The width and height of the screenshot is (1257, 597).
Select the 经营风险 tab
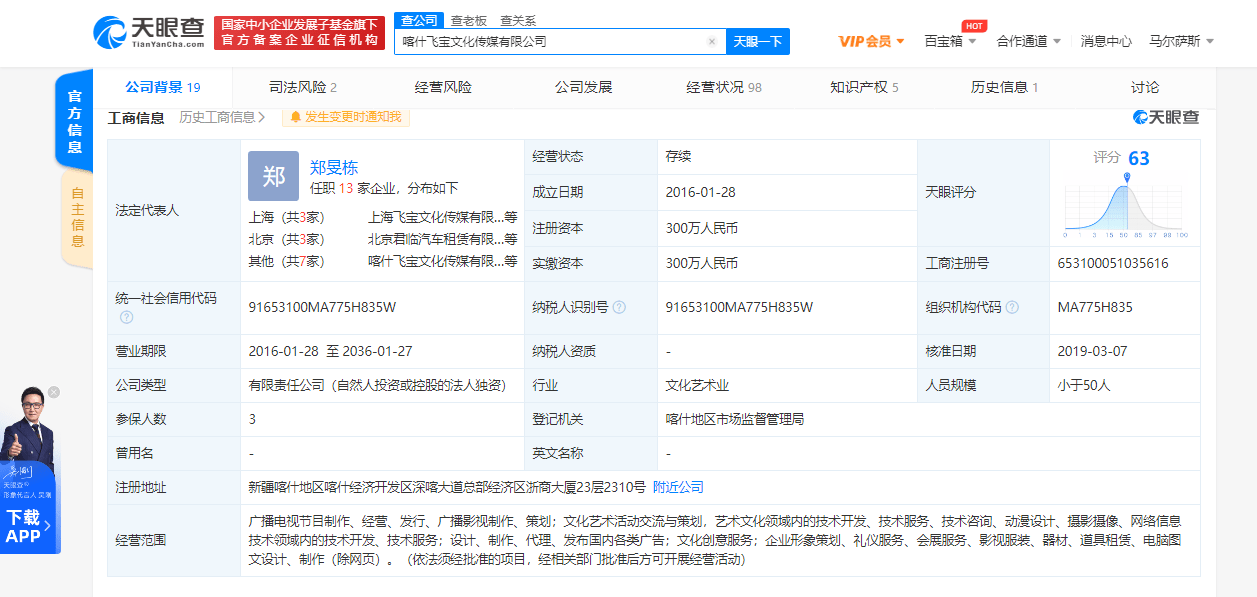(443, 87)
